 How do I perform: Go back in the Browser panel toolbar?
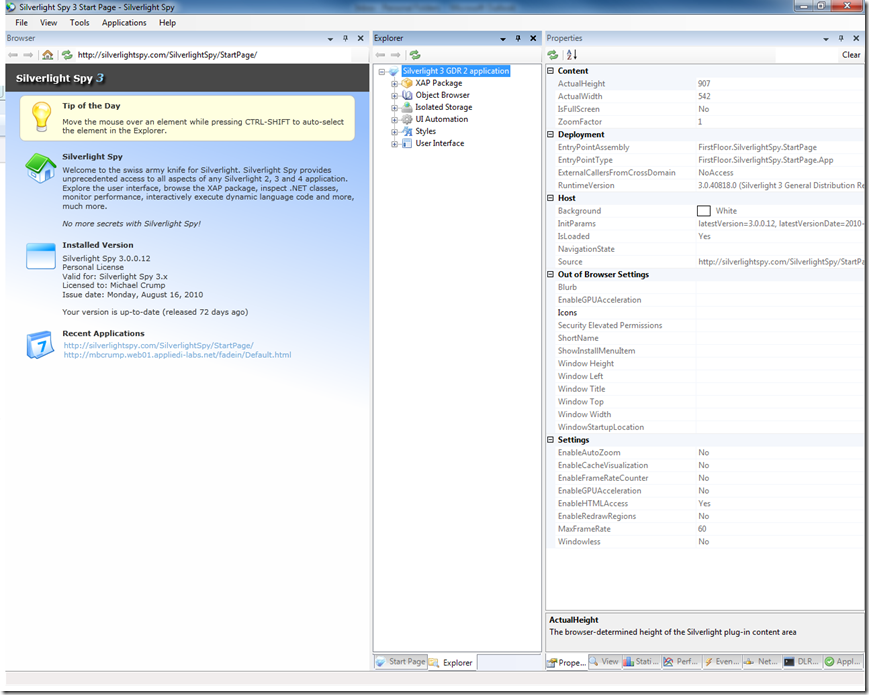click(x=13, y=55)
